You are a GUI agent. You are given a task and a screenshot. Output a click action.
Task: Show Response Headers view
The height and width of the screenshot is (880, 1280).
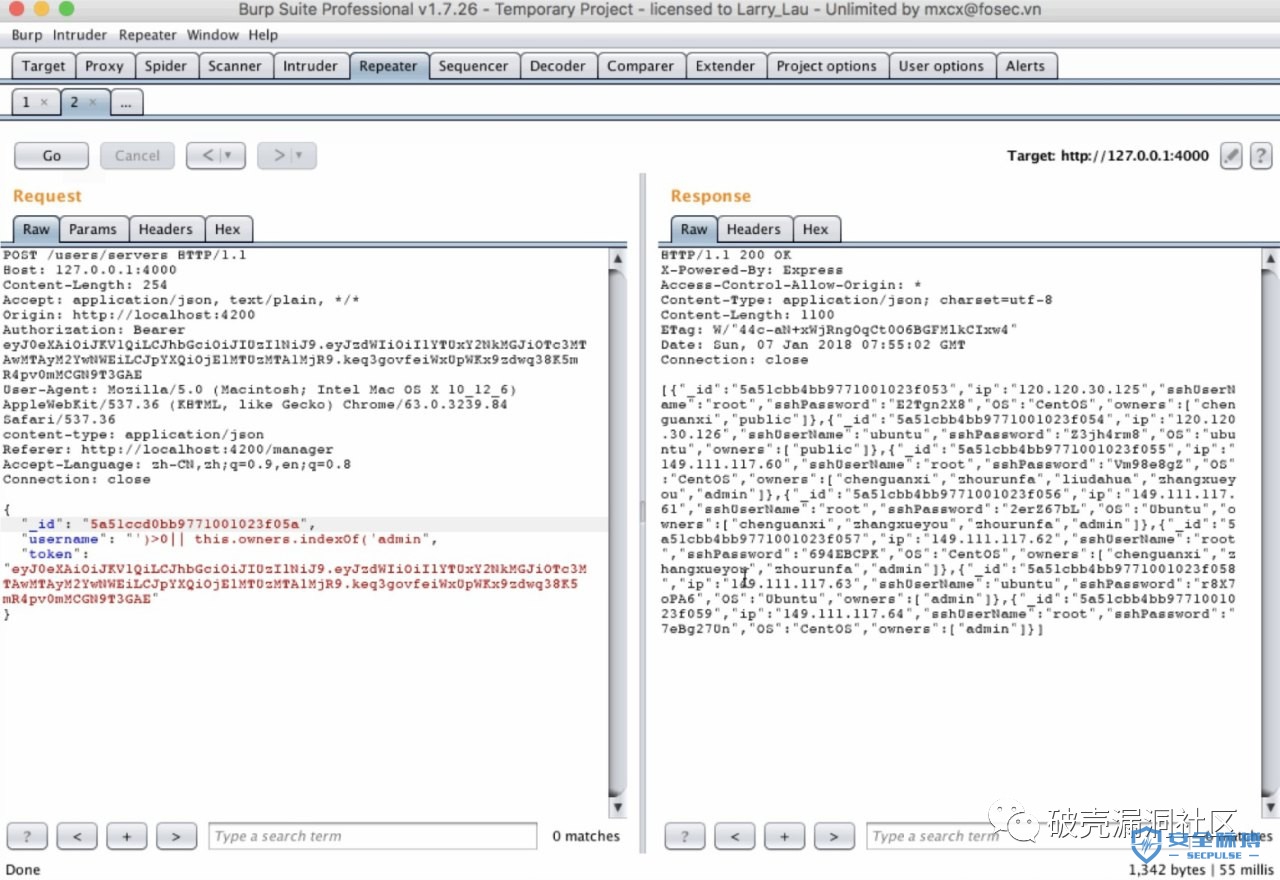click(754, 229)
